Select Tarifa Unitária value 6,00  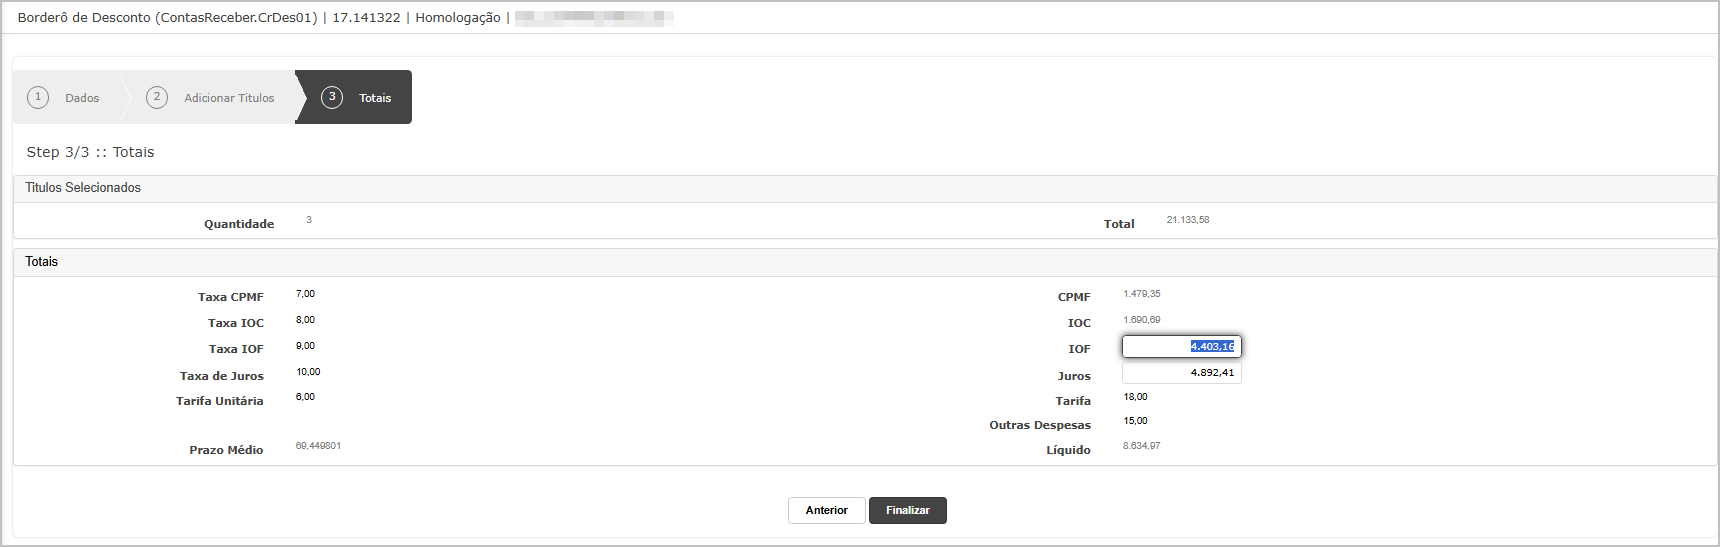coord(305,397)
